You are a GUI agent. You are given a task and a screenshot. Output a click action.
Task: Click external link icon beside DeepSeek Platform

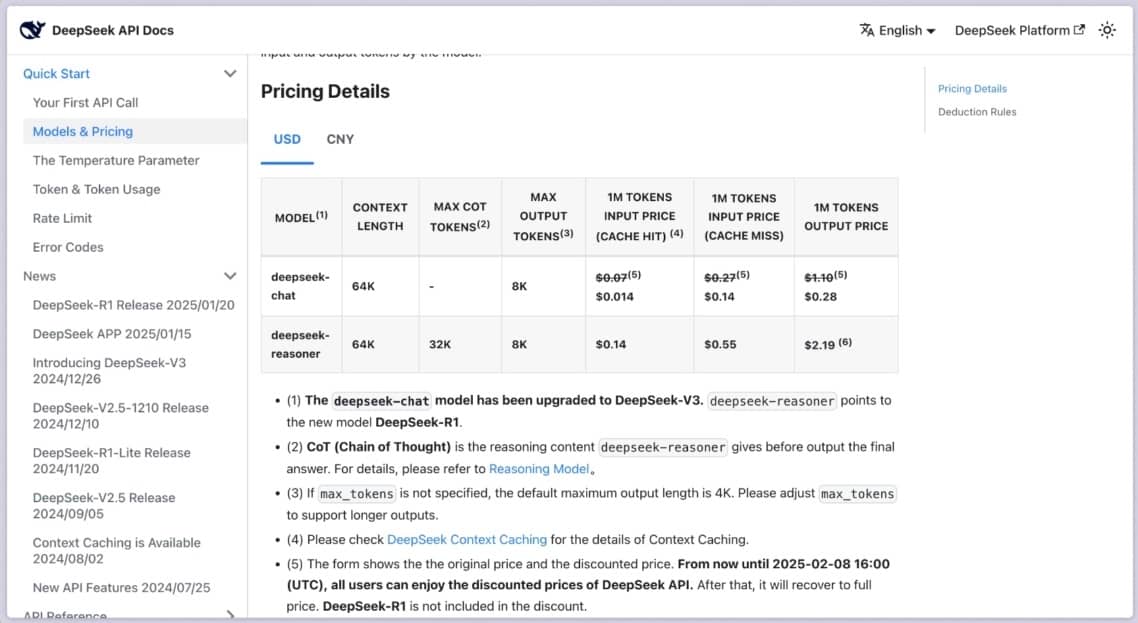pos(1079,30)
